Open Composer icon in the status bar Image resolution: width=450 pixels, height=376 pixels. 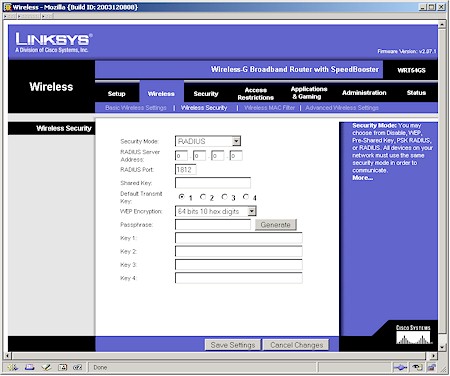pyautogui.click(x=46, y=367)
